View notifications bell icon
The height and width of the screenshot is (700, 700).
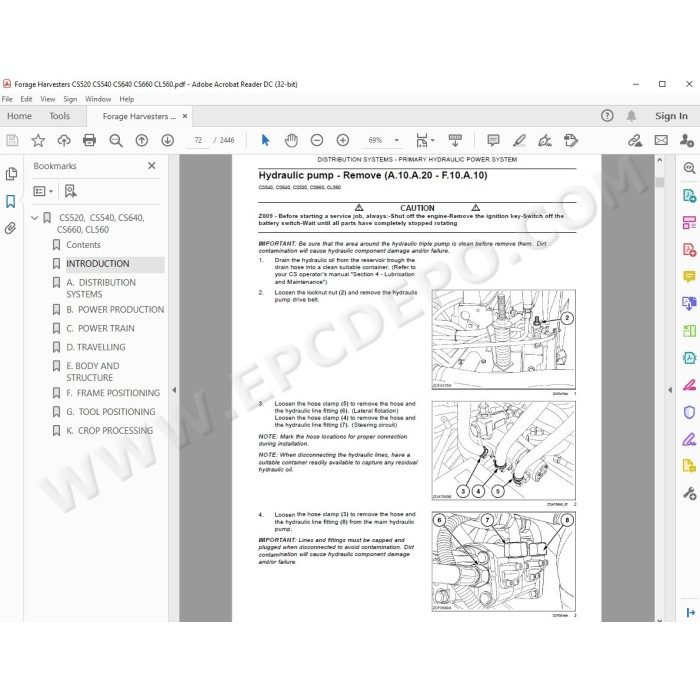pos(631,116)
